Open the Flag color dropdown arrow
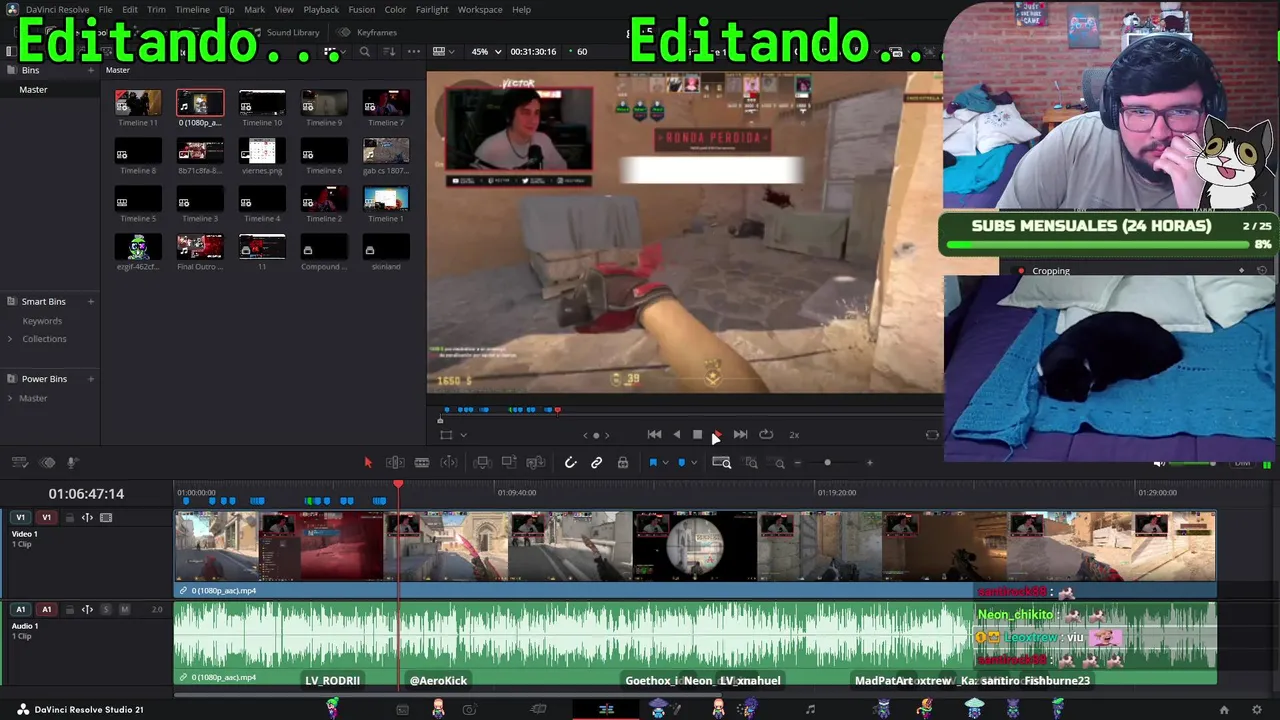Screen dimensions: 1280x720 665,463
